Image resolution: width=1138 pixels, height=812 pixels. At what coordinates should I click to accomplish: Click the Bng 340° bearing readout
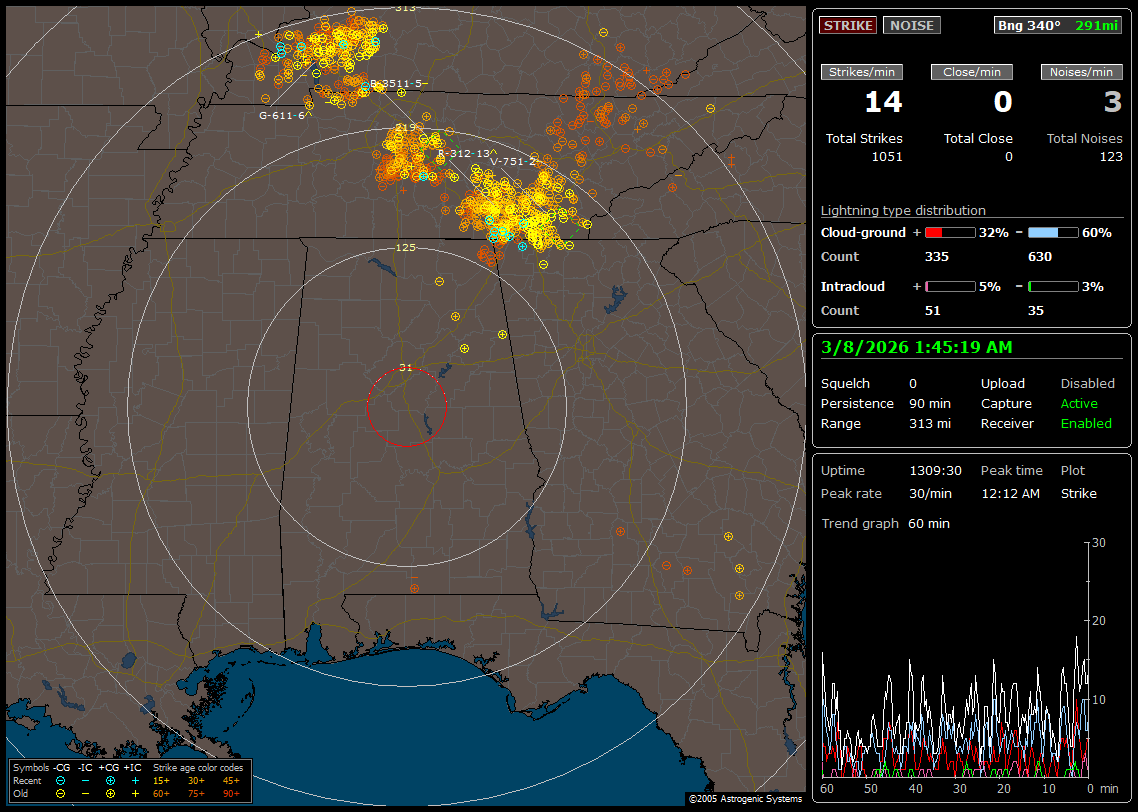click(x=1028, y=25)
